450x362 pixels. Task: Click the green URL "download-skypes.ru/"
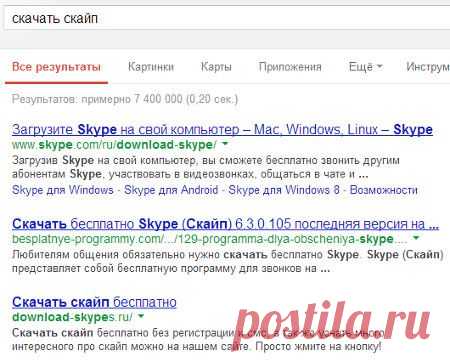point(72,317)
